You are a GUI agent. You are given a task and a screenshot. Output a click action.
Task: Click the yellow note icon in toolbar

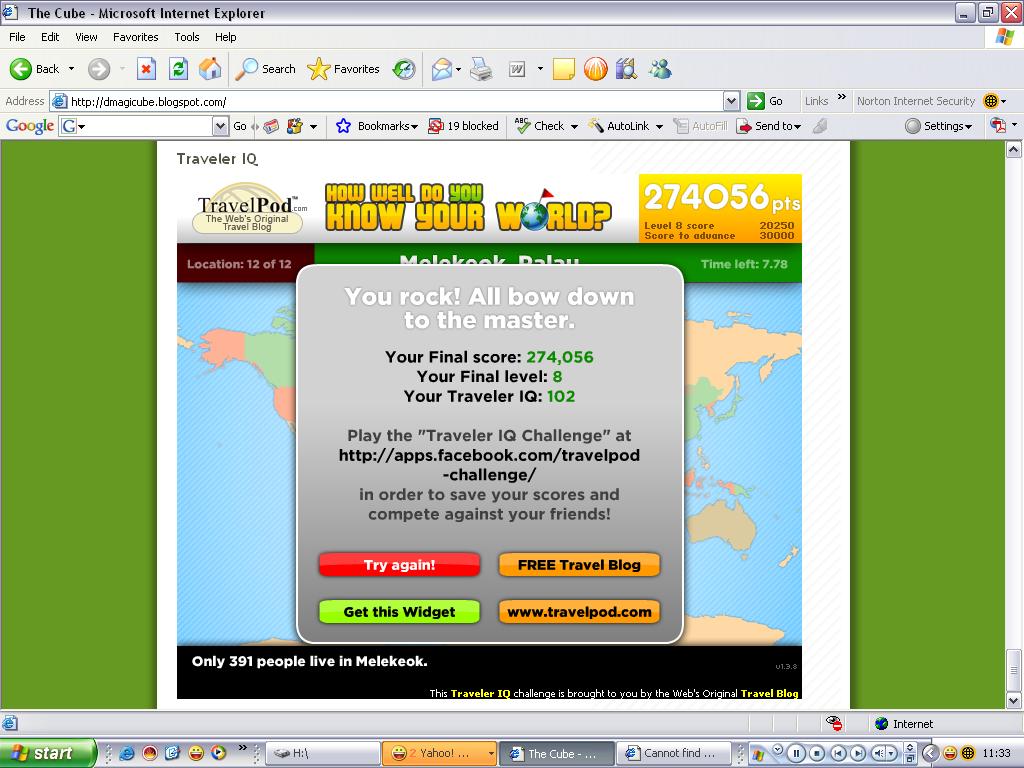pyautogui.click(x=563, y=69)
